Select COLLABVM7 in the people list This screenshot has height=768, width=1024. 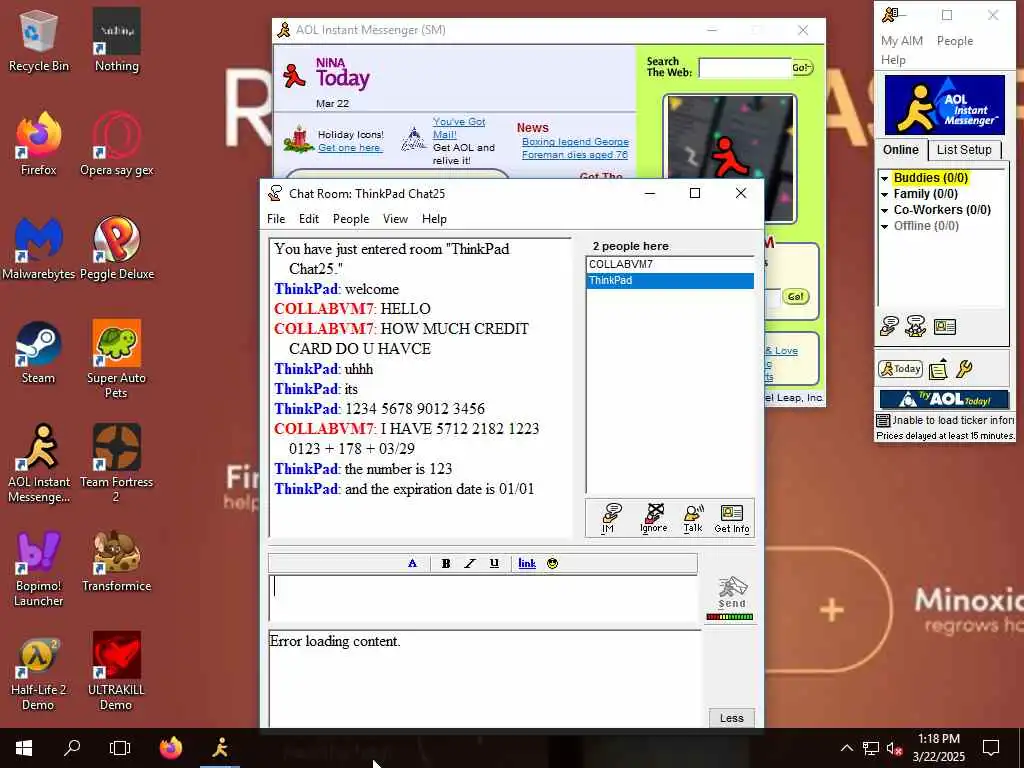pos(670,264)
